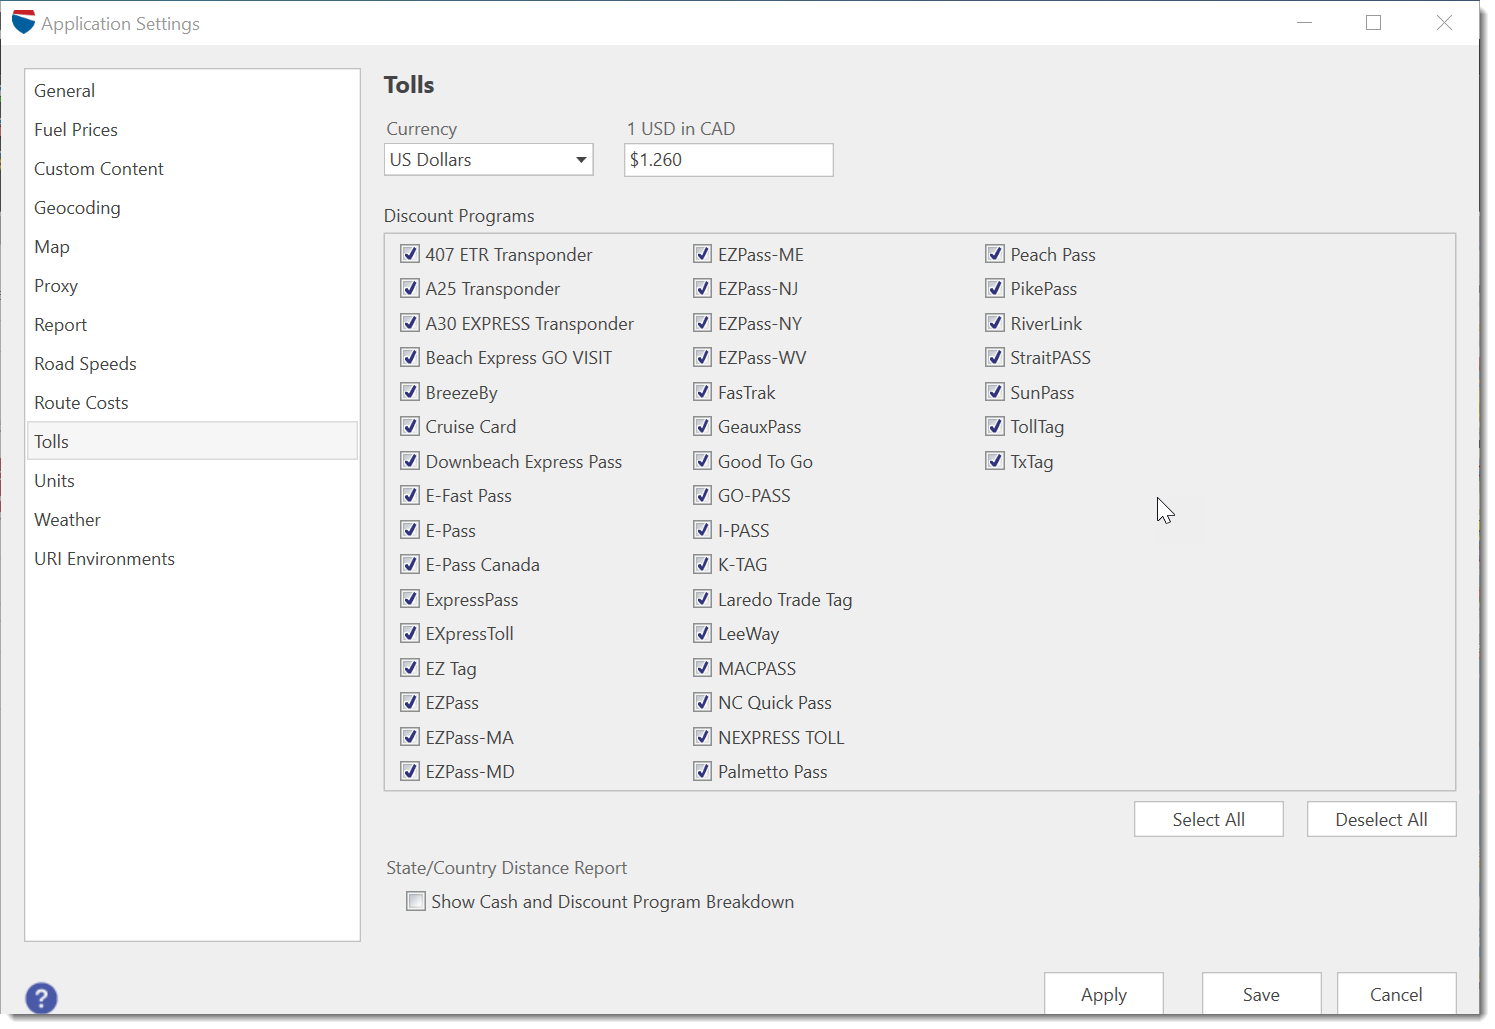Toggle Good To Go checkbox
The width and height of the screenshot is (1495, 1029).
point(703,461)
